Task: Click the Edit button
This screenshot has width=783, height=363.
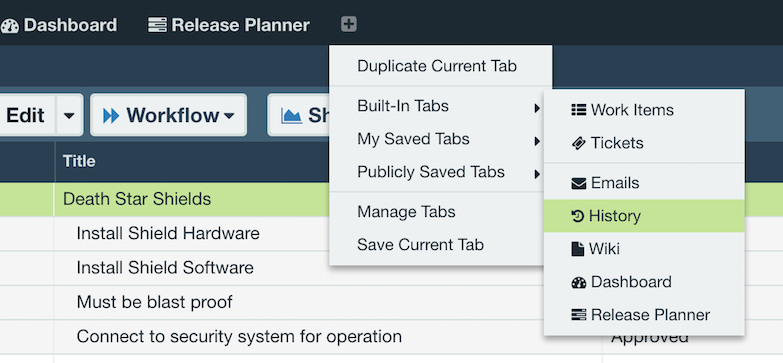Action: click(x=26, y=115)
